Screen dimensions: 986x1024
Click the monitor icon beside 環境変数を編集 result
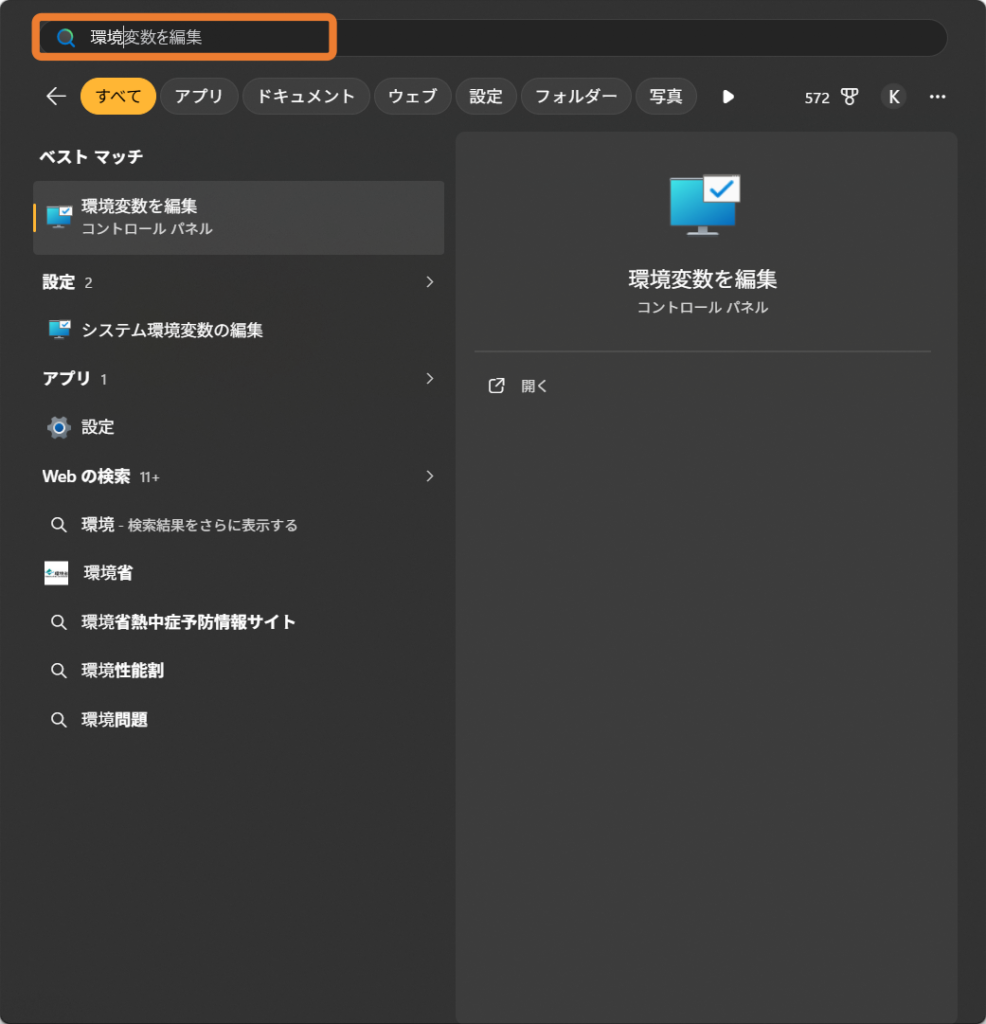click(x=59, y=217)
